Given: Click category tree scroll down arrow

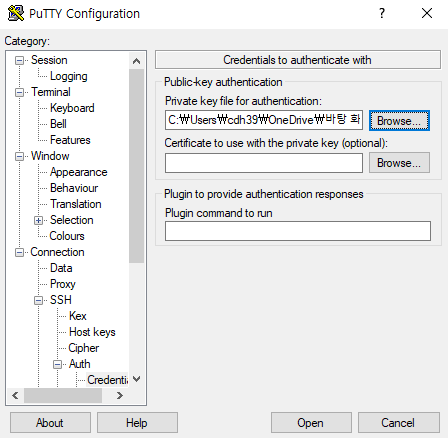Looking at the screenshot, I should coord(136,379).
